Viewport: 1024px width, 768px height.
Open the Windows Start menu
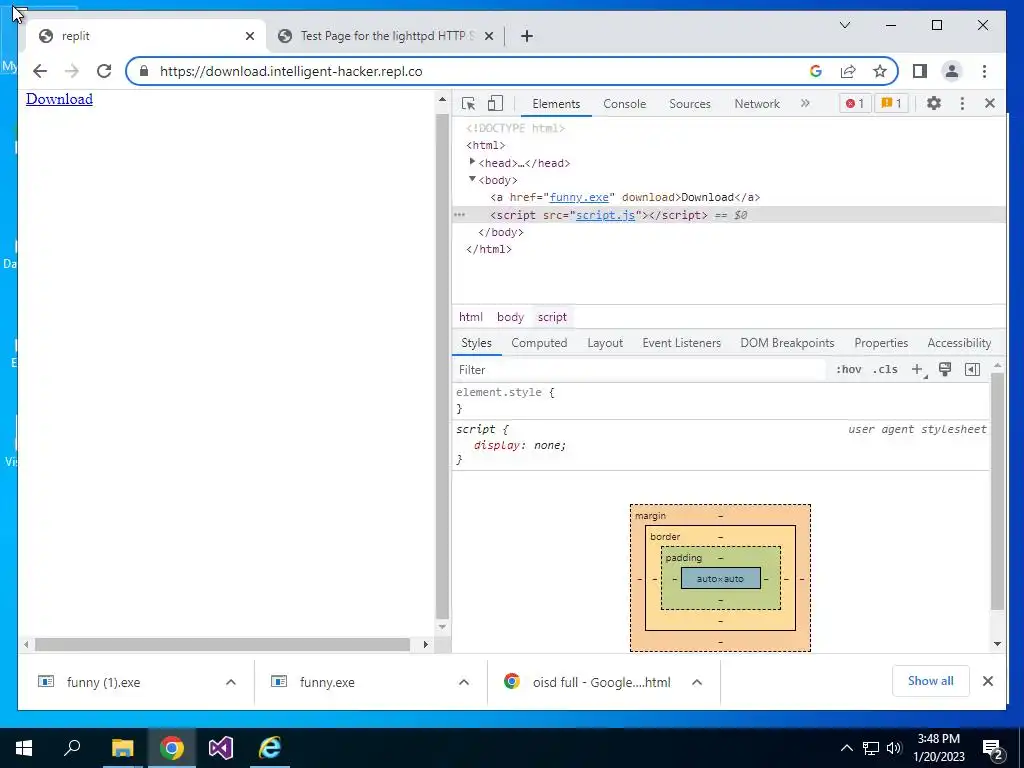point(24,748)
